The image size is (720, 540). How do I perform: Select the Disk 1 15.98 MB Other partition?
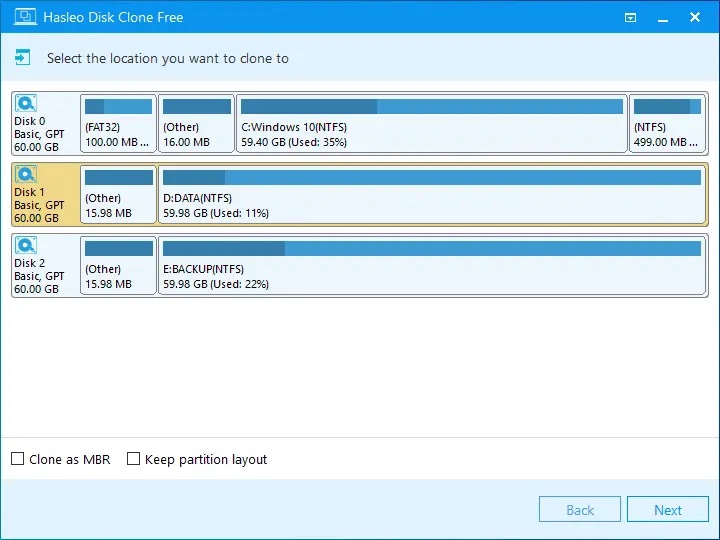coord(118,194)
